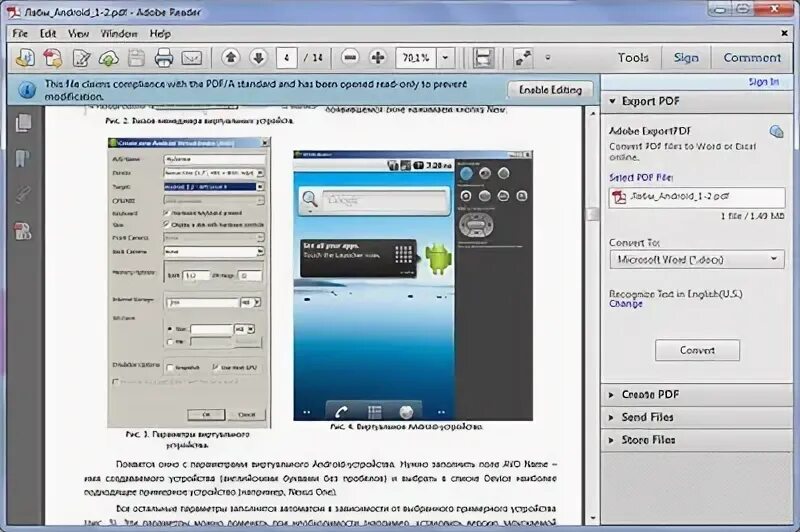800x532 pixels.
Task: Click the zoom in plus button
Action: coord(378,58)
